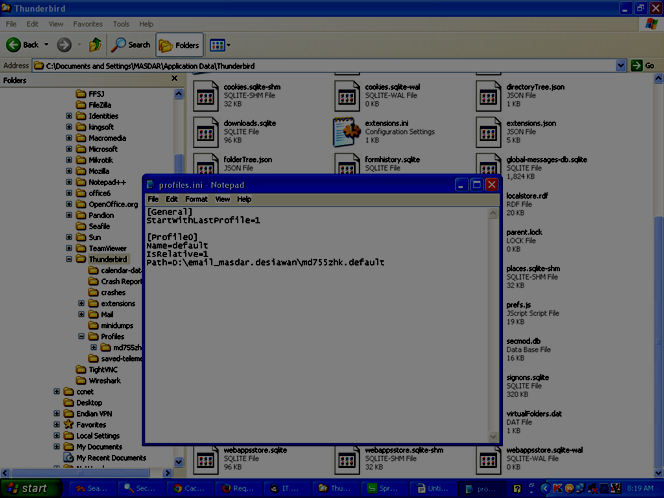Select the global-messages-db.sqlite file icon
The image size is (664, 498).
point(489,163)
